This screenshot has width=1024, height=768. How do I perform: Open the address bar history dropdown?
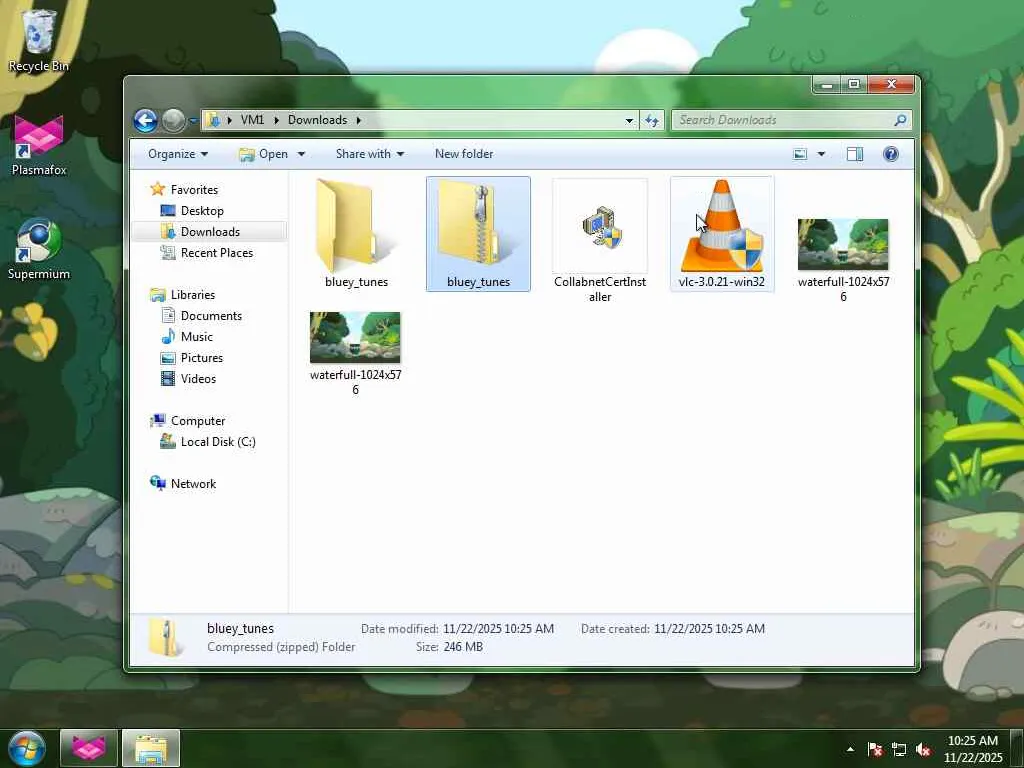(629, 120)
